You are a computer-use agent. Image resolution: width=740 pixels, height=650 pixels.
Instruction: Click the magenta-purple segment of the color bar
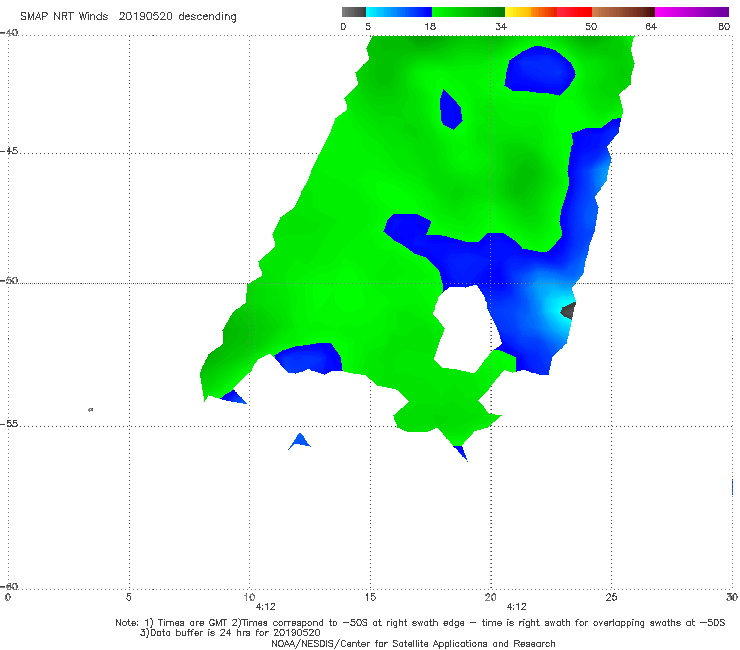[x=692, y=12]
